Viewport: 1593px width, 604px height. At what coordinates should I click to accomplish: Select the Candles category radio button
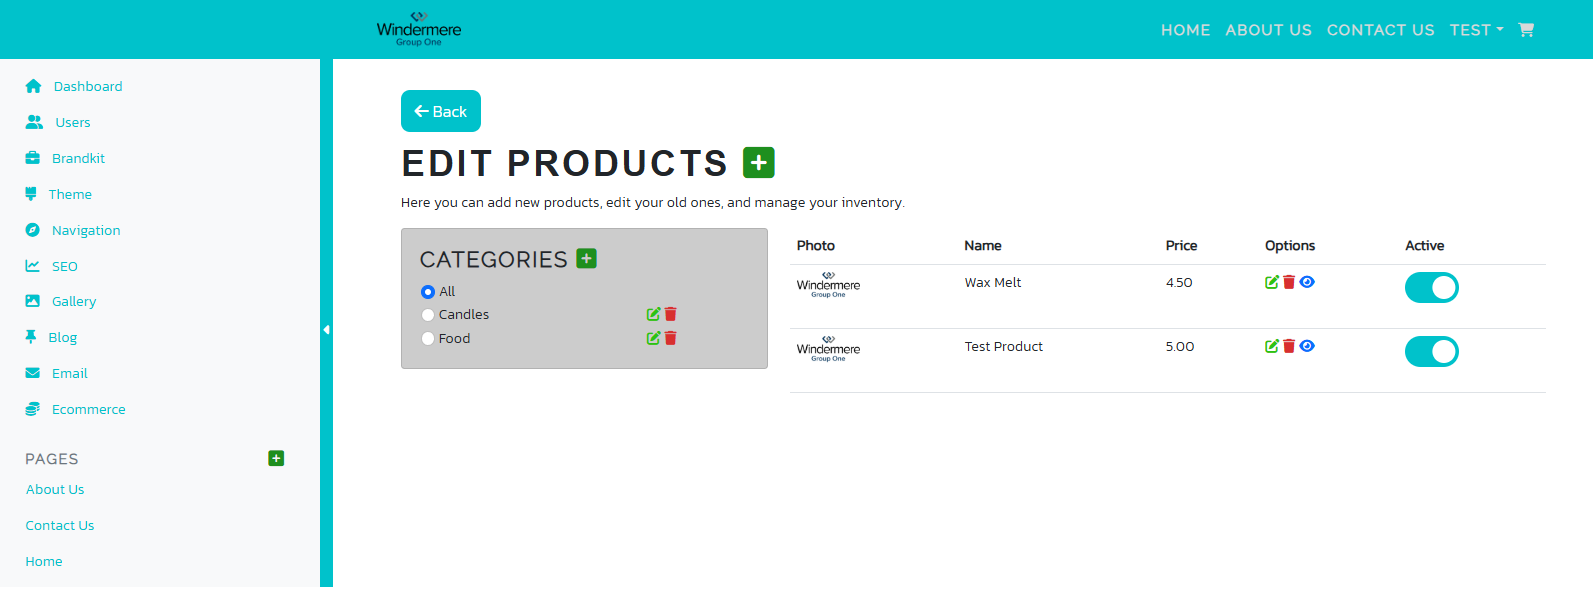tap(428, 315)
